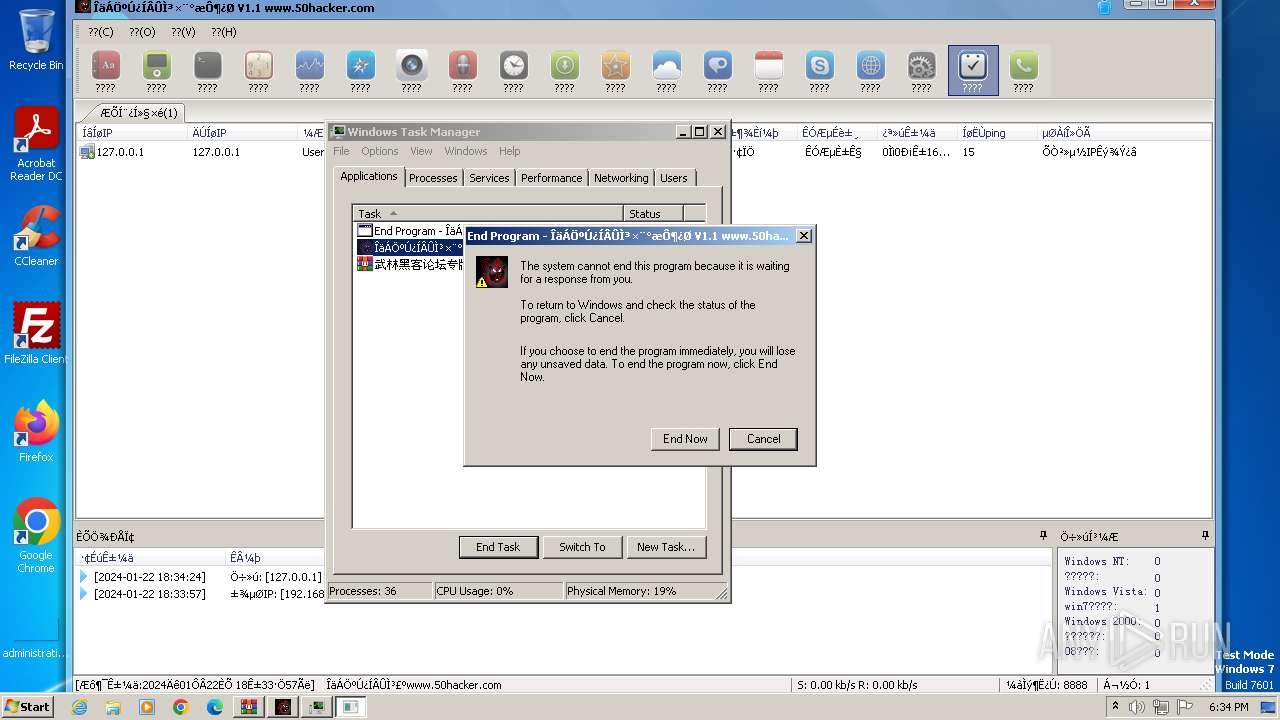This screenshot has width=1280, height=720.
Task: Switch to the Networking tab
Action: coord(621,178)
